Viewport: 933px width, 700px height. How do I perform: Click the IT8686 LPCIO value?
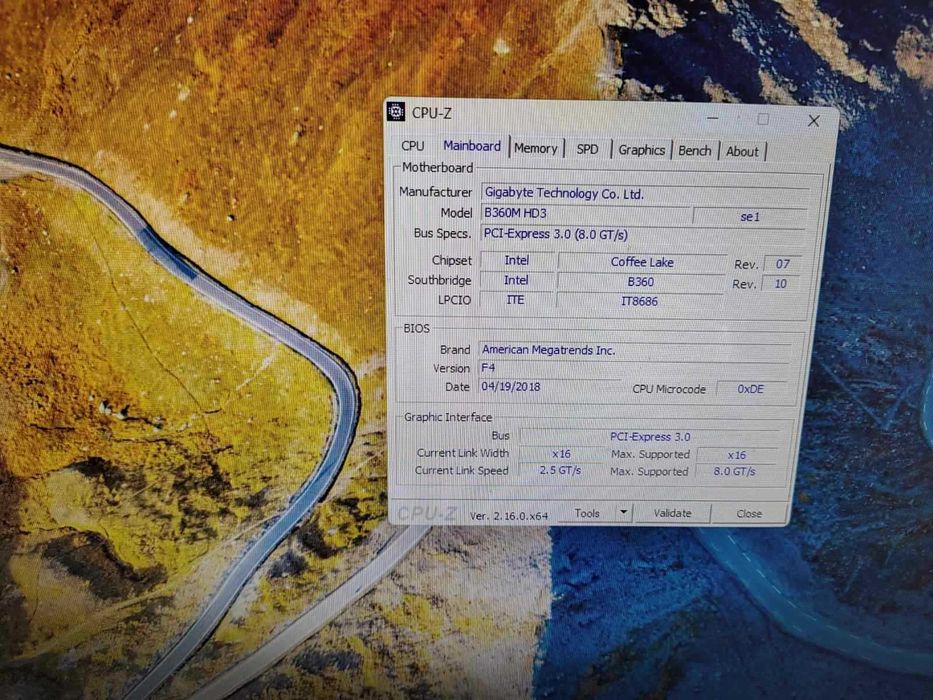coord(640,301)
